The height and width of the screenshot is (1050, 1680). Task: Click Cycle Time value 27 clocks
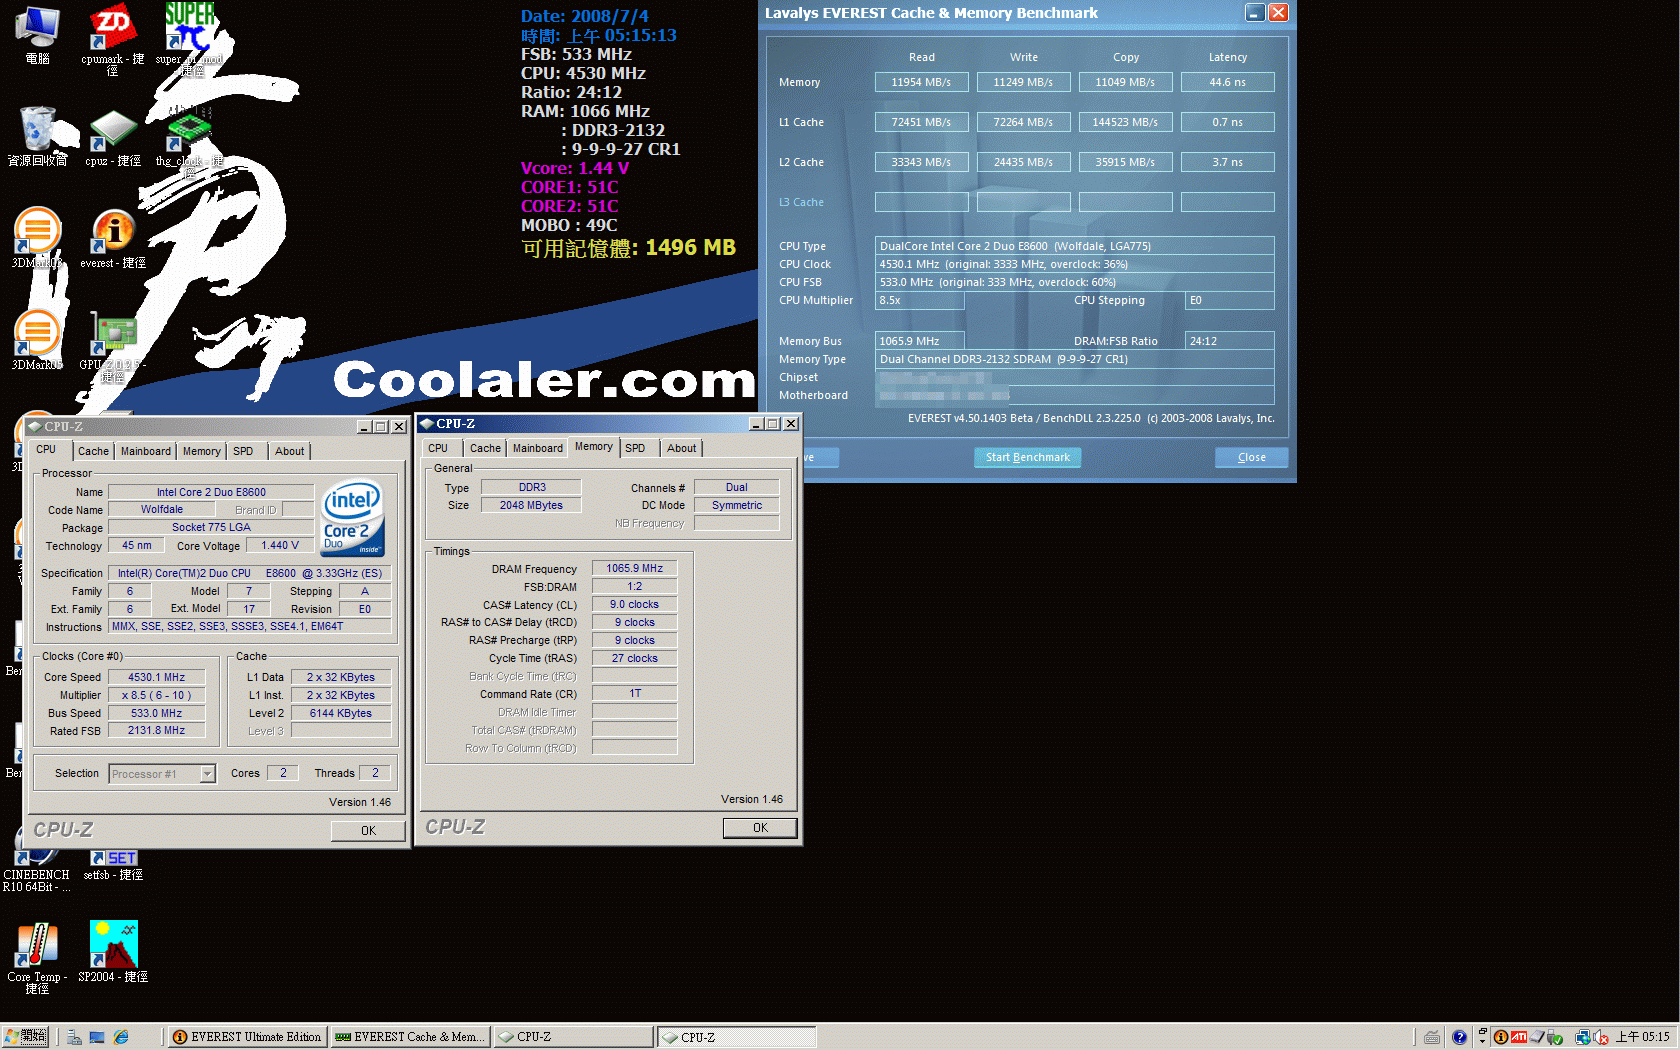coord(634,658)
